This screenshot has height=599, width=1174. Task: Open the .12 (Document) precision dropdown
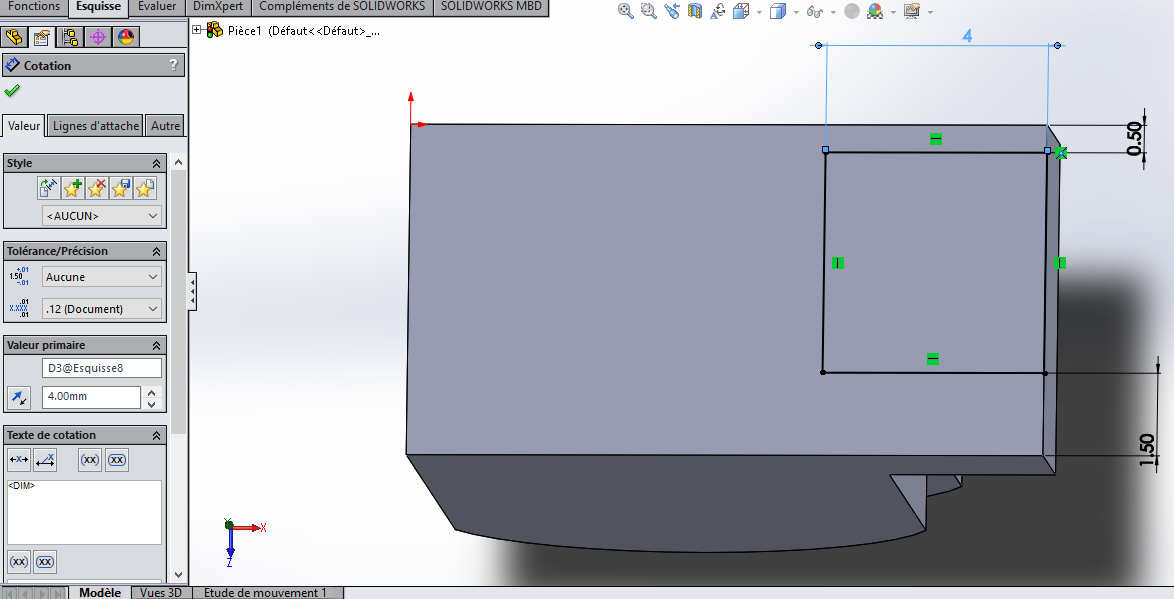pos(102,308)
